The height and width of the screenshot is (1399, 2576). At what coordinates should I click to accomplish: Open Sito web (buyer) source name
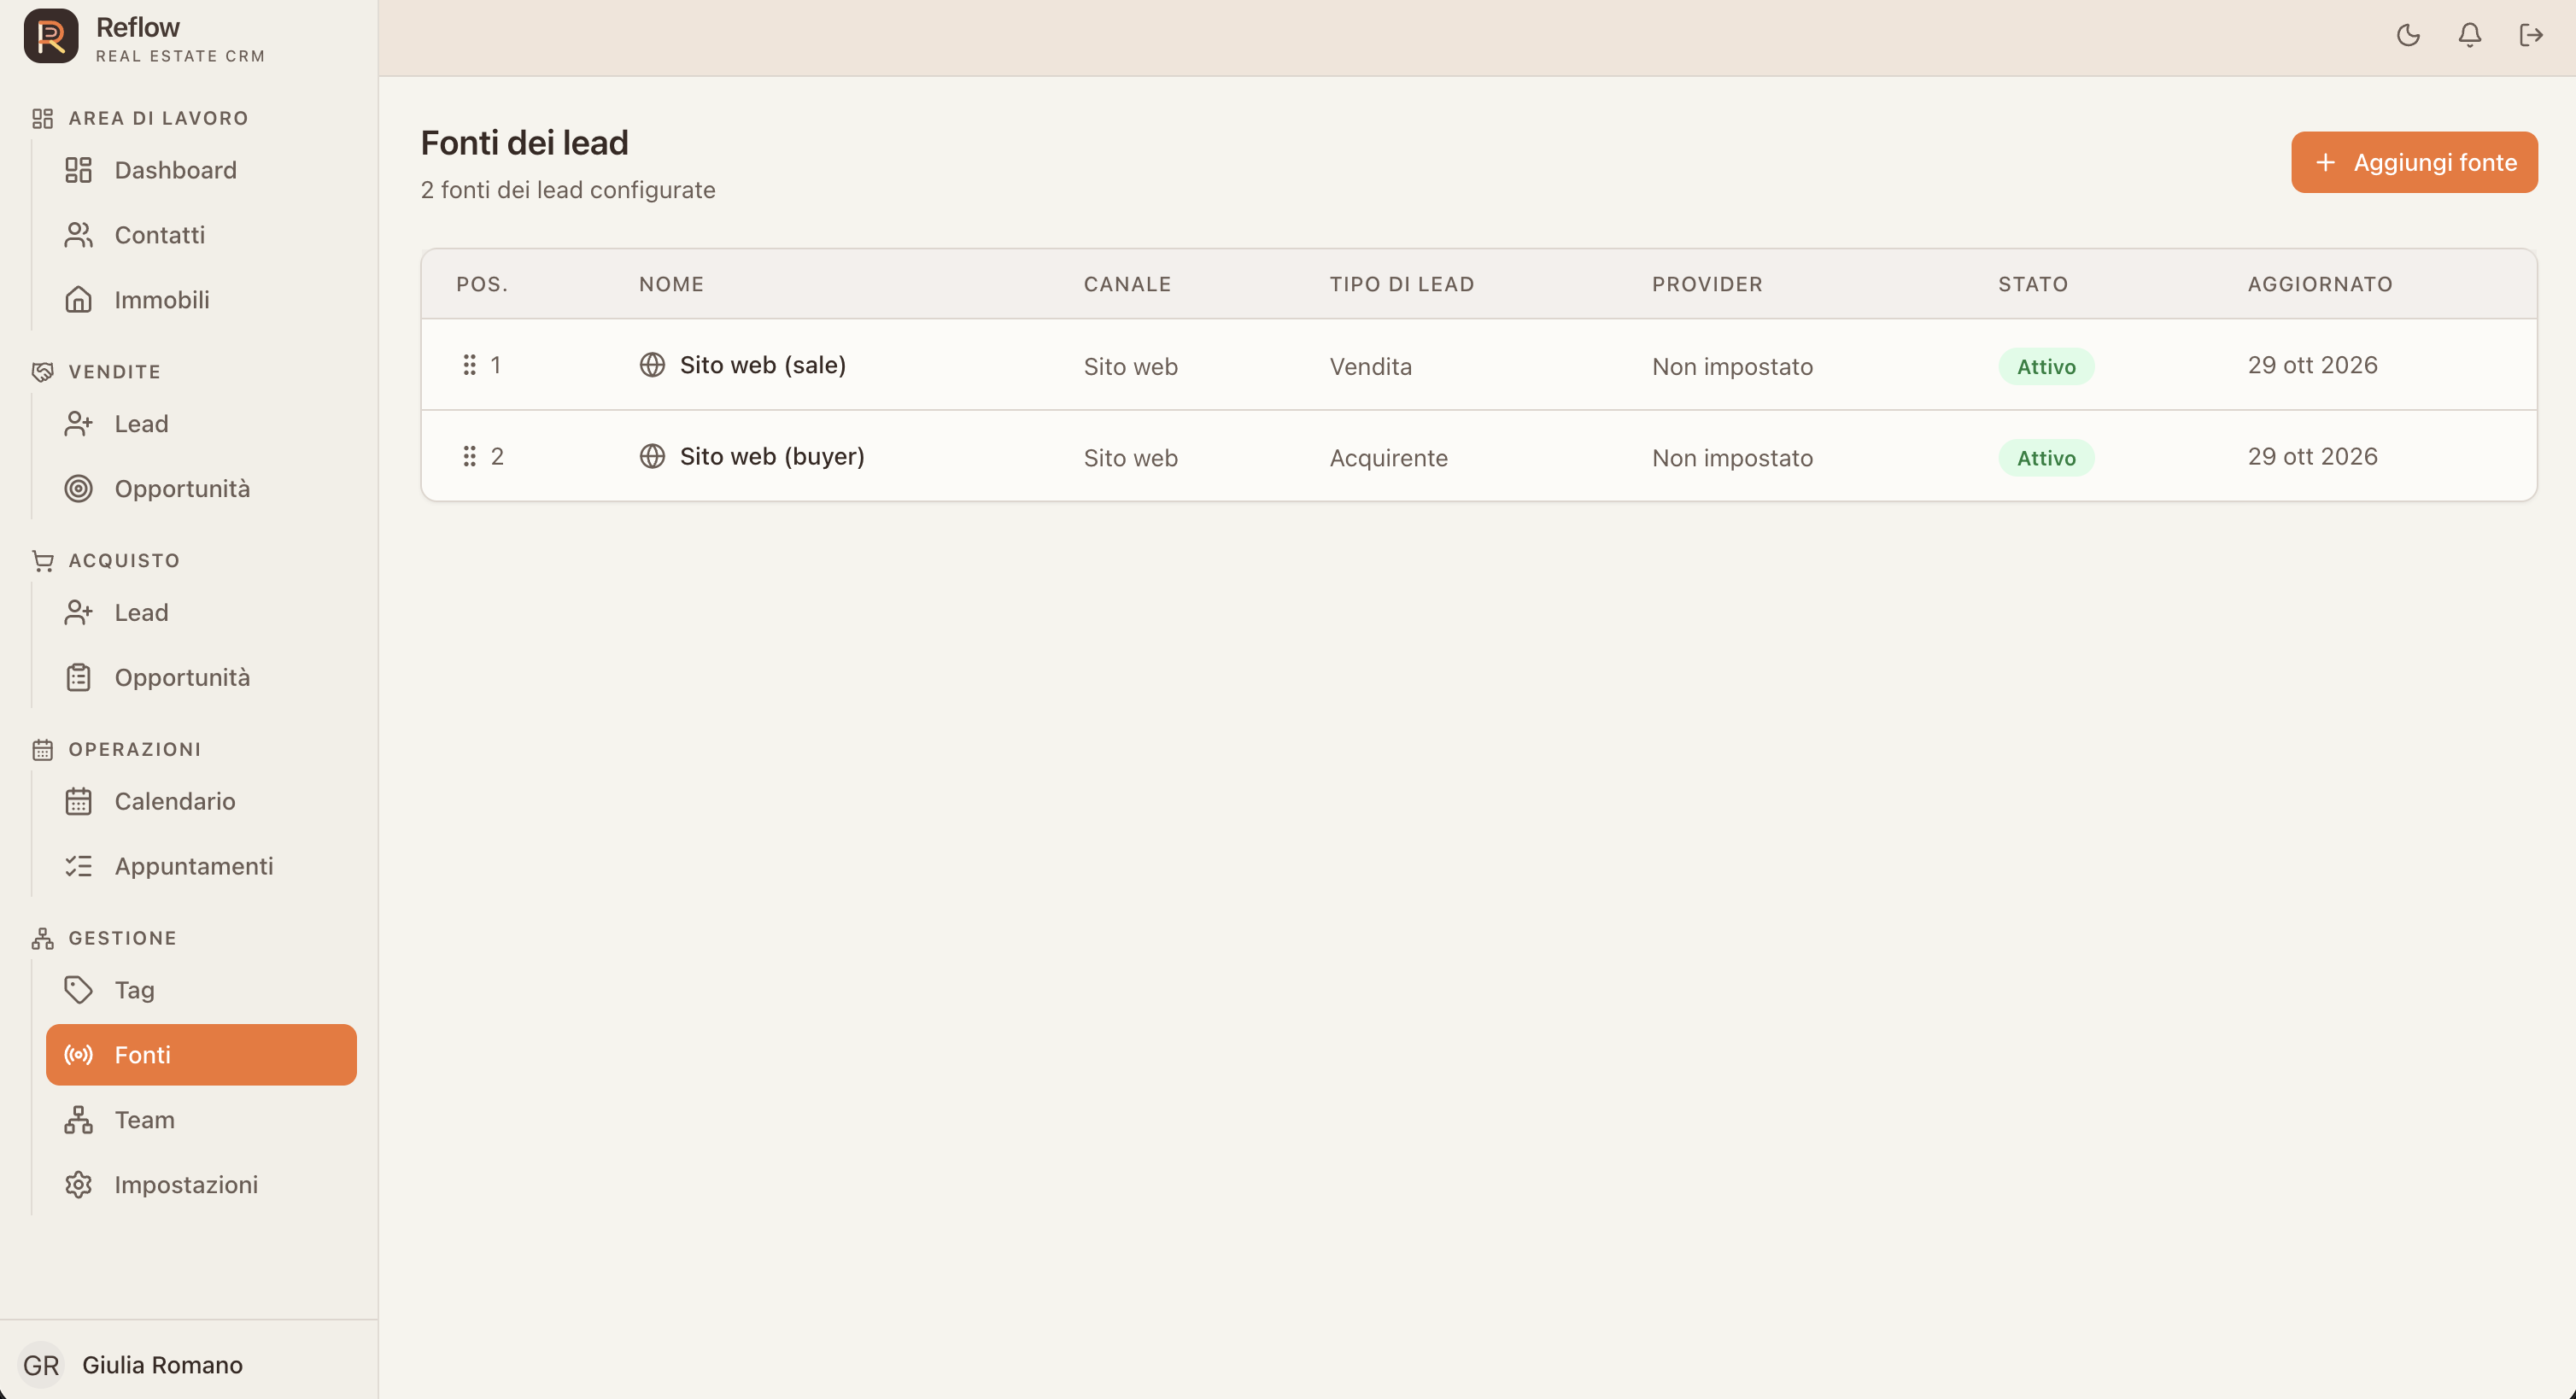pyautogui.click(x=772, y=457)
